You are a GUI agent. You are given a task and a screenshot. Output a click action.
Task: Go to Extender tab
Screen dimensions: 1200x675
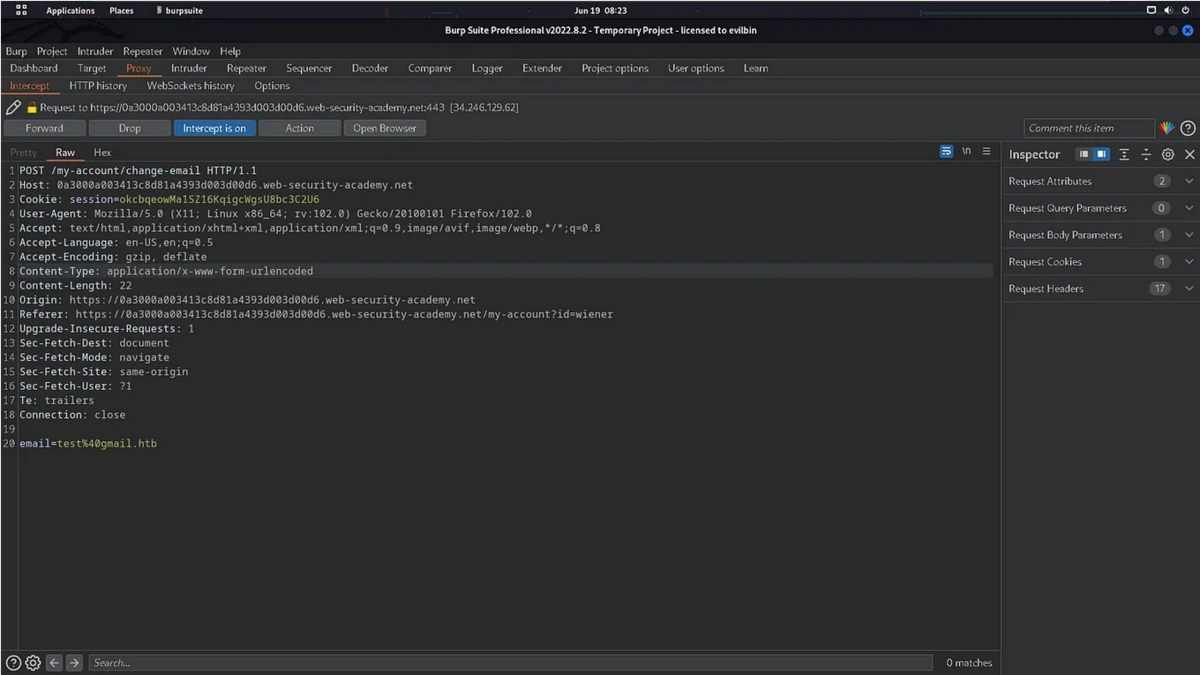click(x=542, y=68)
